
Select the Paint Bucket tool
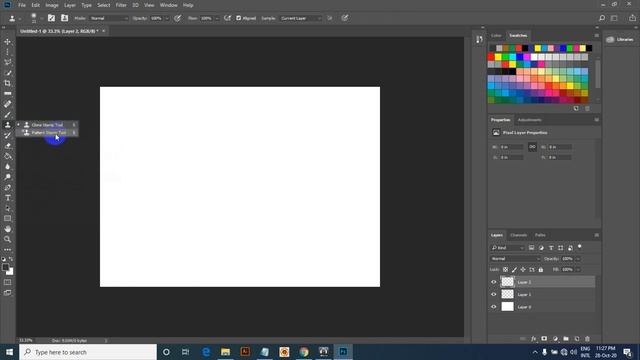[7, 156]
